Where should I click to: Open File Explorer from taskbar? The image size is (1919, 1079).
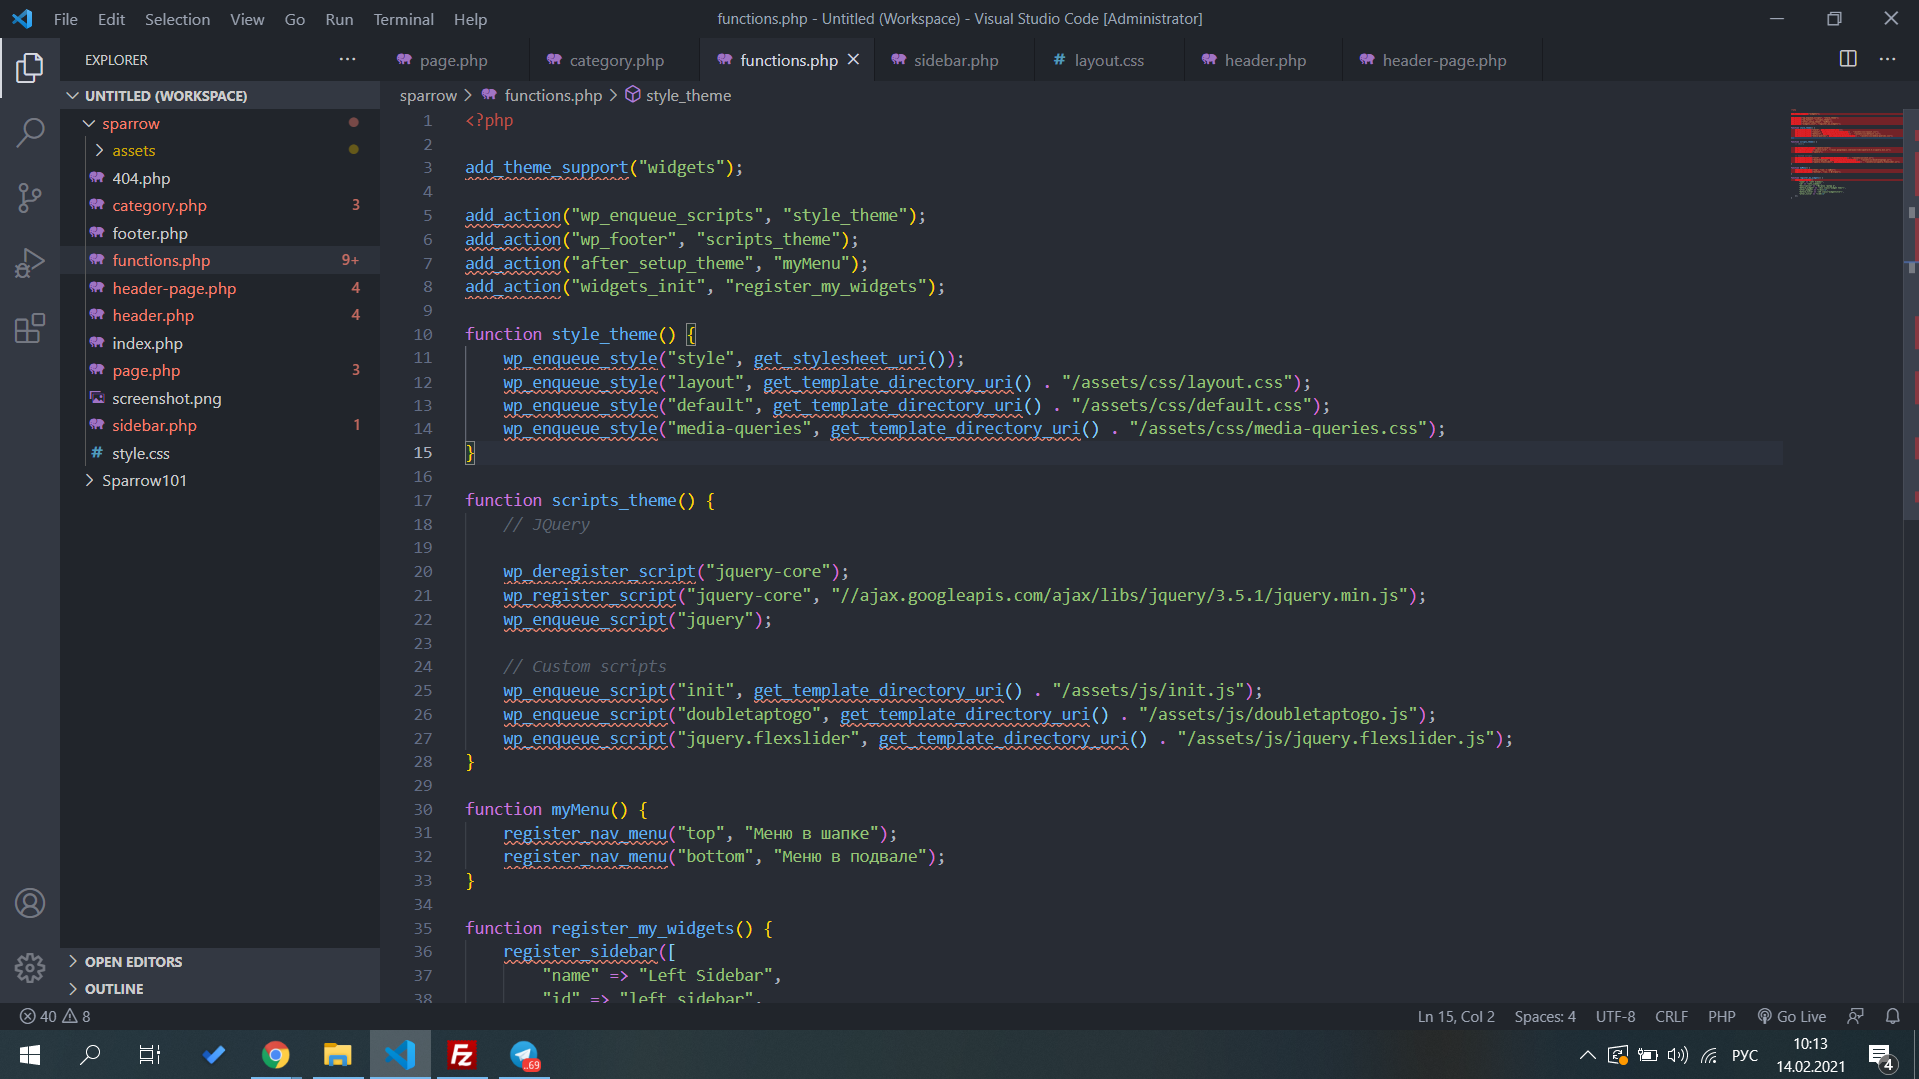tap(337, 1055)
